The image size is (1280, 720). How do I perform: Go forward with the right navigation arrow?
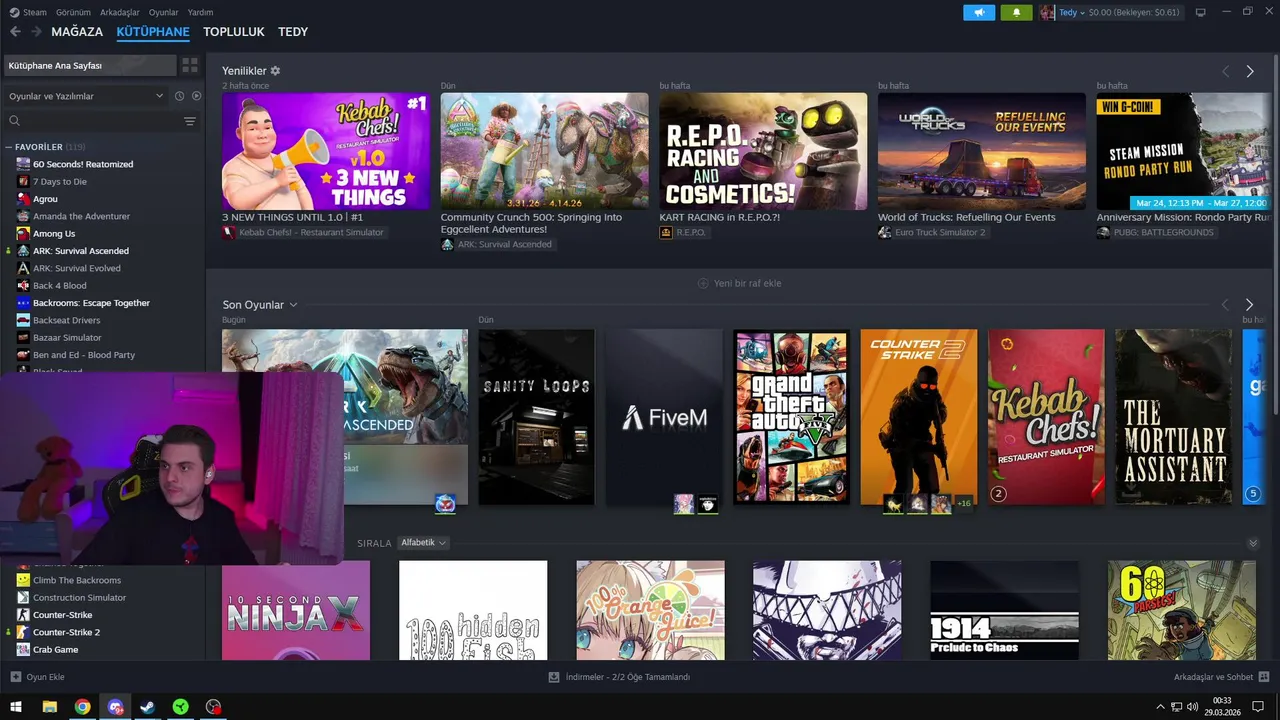click(x=36, y=32)
